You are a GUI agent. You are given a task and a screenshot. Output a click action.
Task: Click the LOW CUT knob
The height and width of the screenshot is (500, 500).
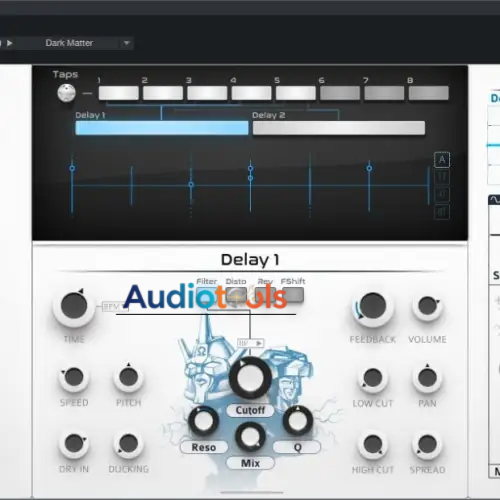click(x=373, y=378)
